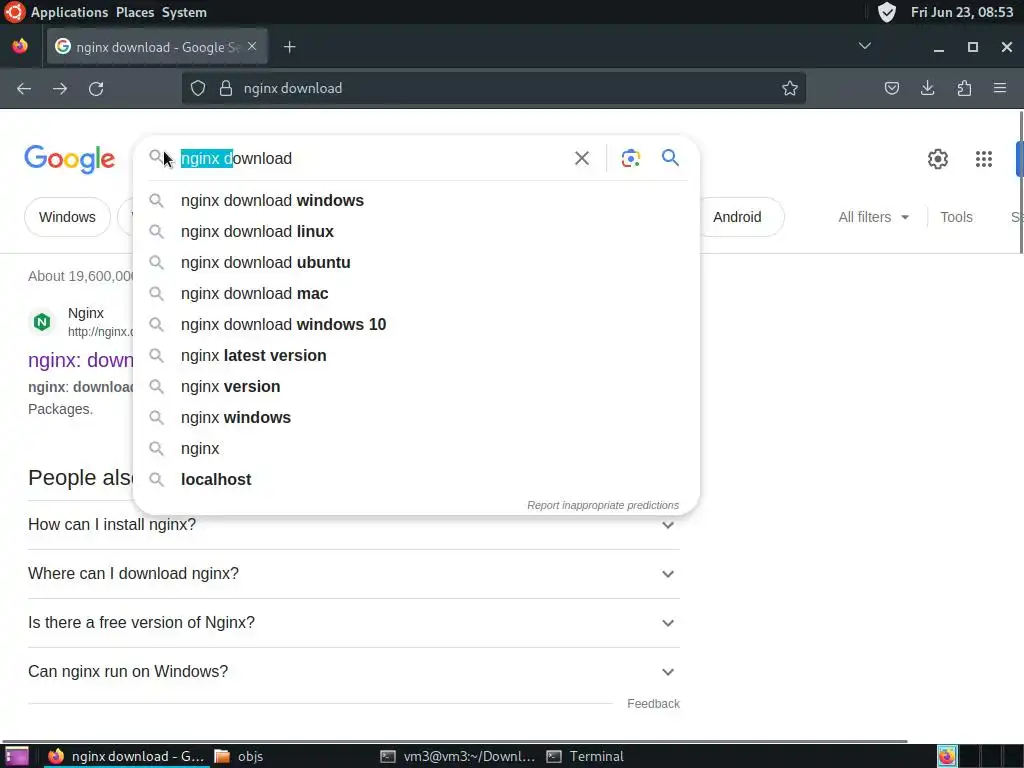Image resolution: width=1024 pixels, height=768 pixels.
Task: Click inside the Google search input
Action: [x=372, y=158]
